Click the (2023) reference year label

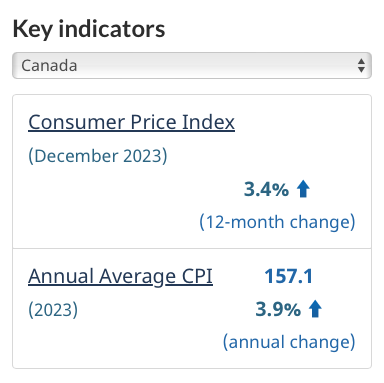pyautogui.click(x=53, y=310)
